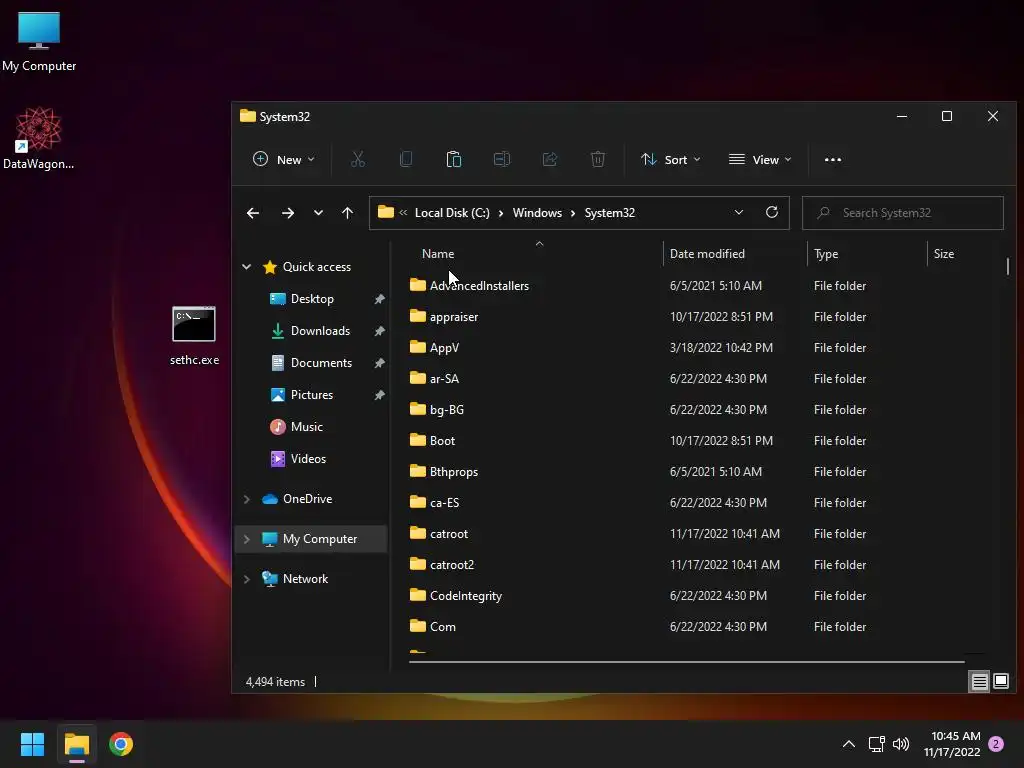Click the Rename icon in toolbar
Screen dimensions: 1024x768
(502, 159)
